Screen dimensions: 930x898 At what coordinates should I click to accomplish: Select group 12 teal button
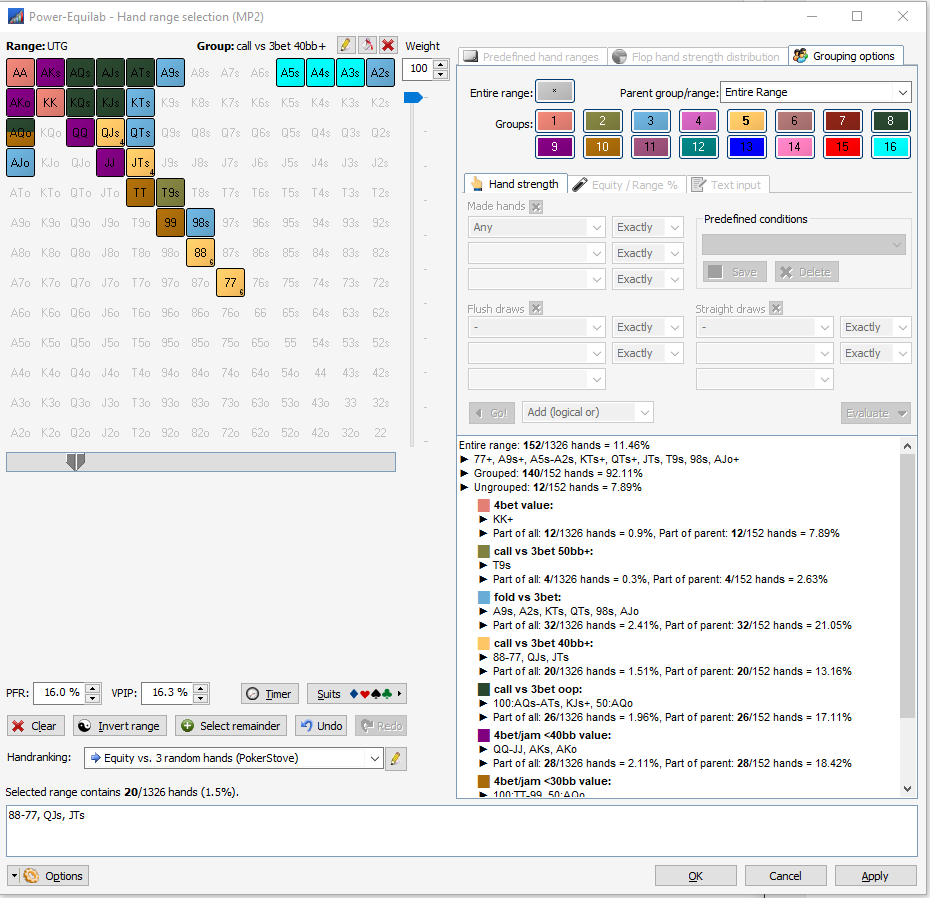pyautogui.click(x=698, y=147)
